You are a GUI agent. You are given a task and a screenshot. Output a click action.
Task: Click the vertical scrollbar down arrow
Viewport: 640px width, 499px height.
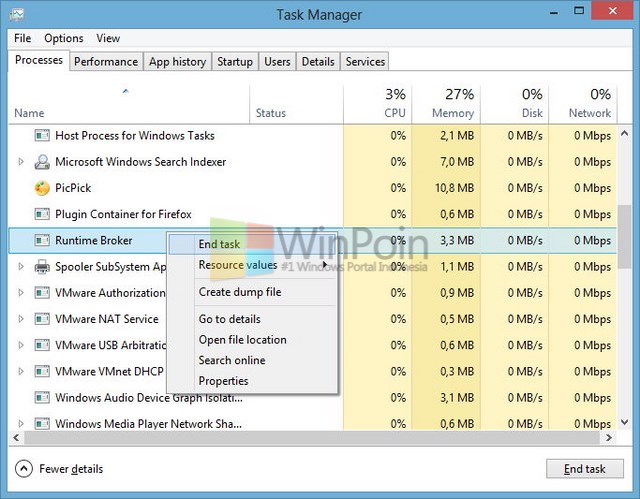click(x=624, y=422)
